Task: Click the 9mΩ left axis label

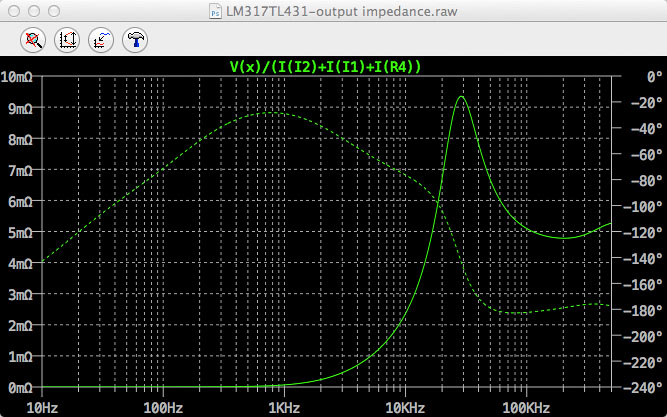Action: pyautogui.click(x=20, y=109)
